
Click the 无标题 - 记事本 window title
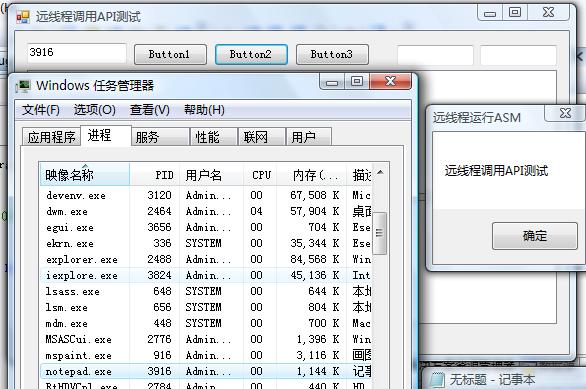click(x=492, y=380)
